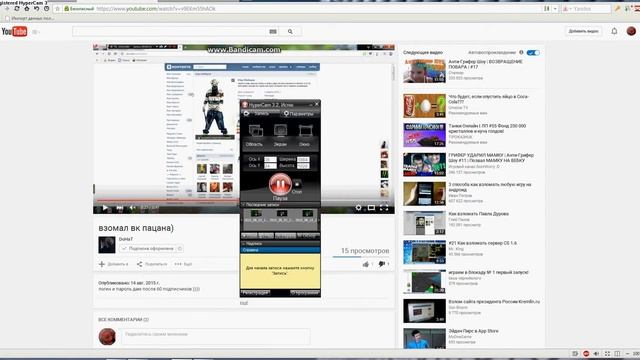The height and width of the screenshot is (360, 640).
Task: Open video Как взломать Павла Дурова
Action: tap(478, 213)
